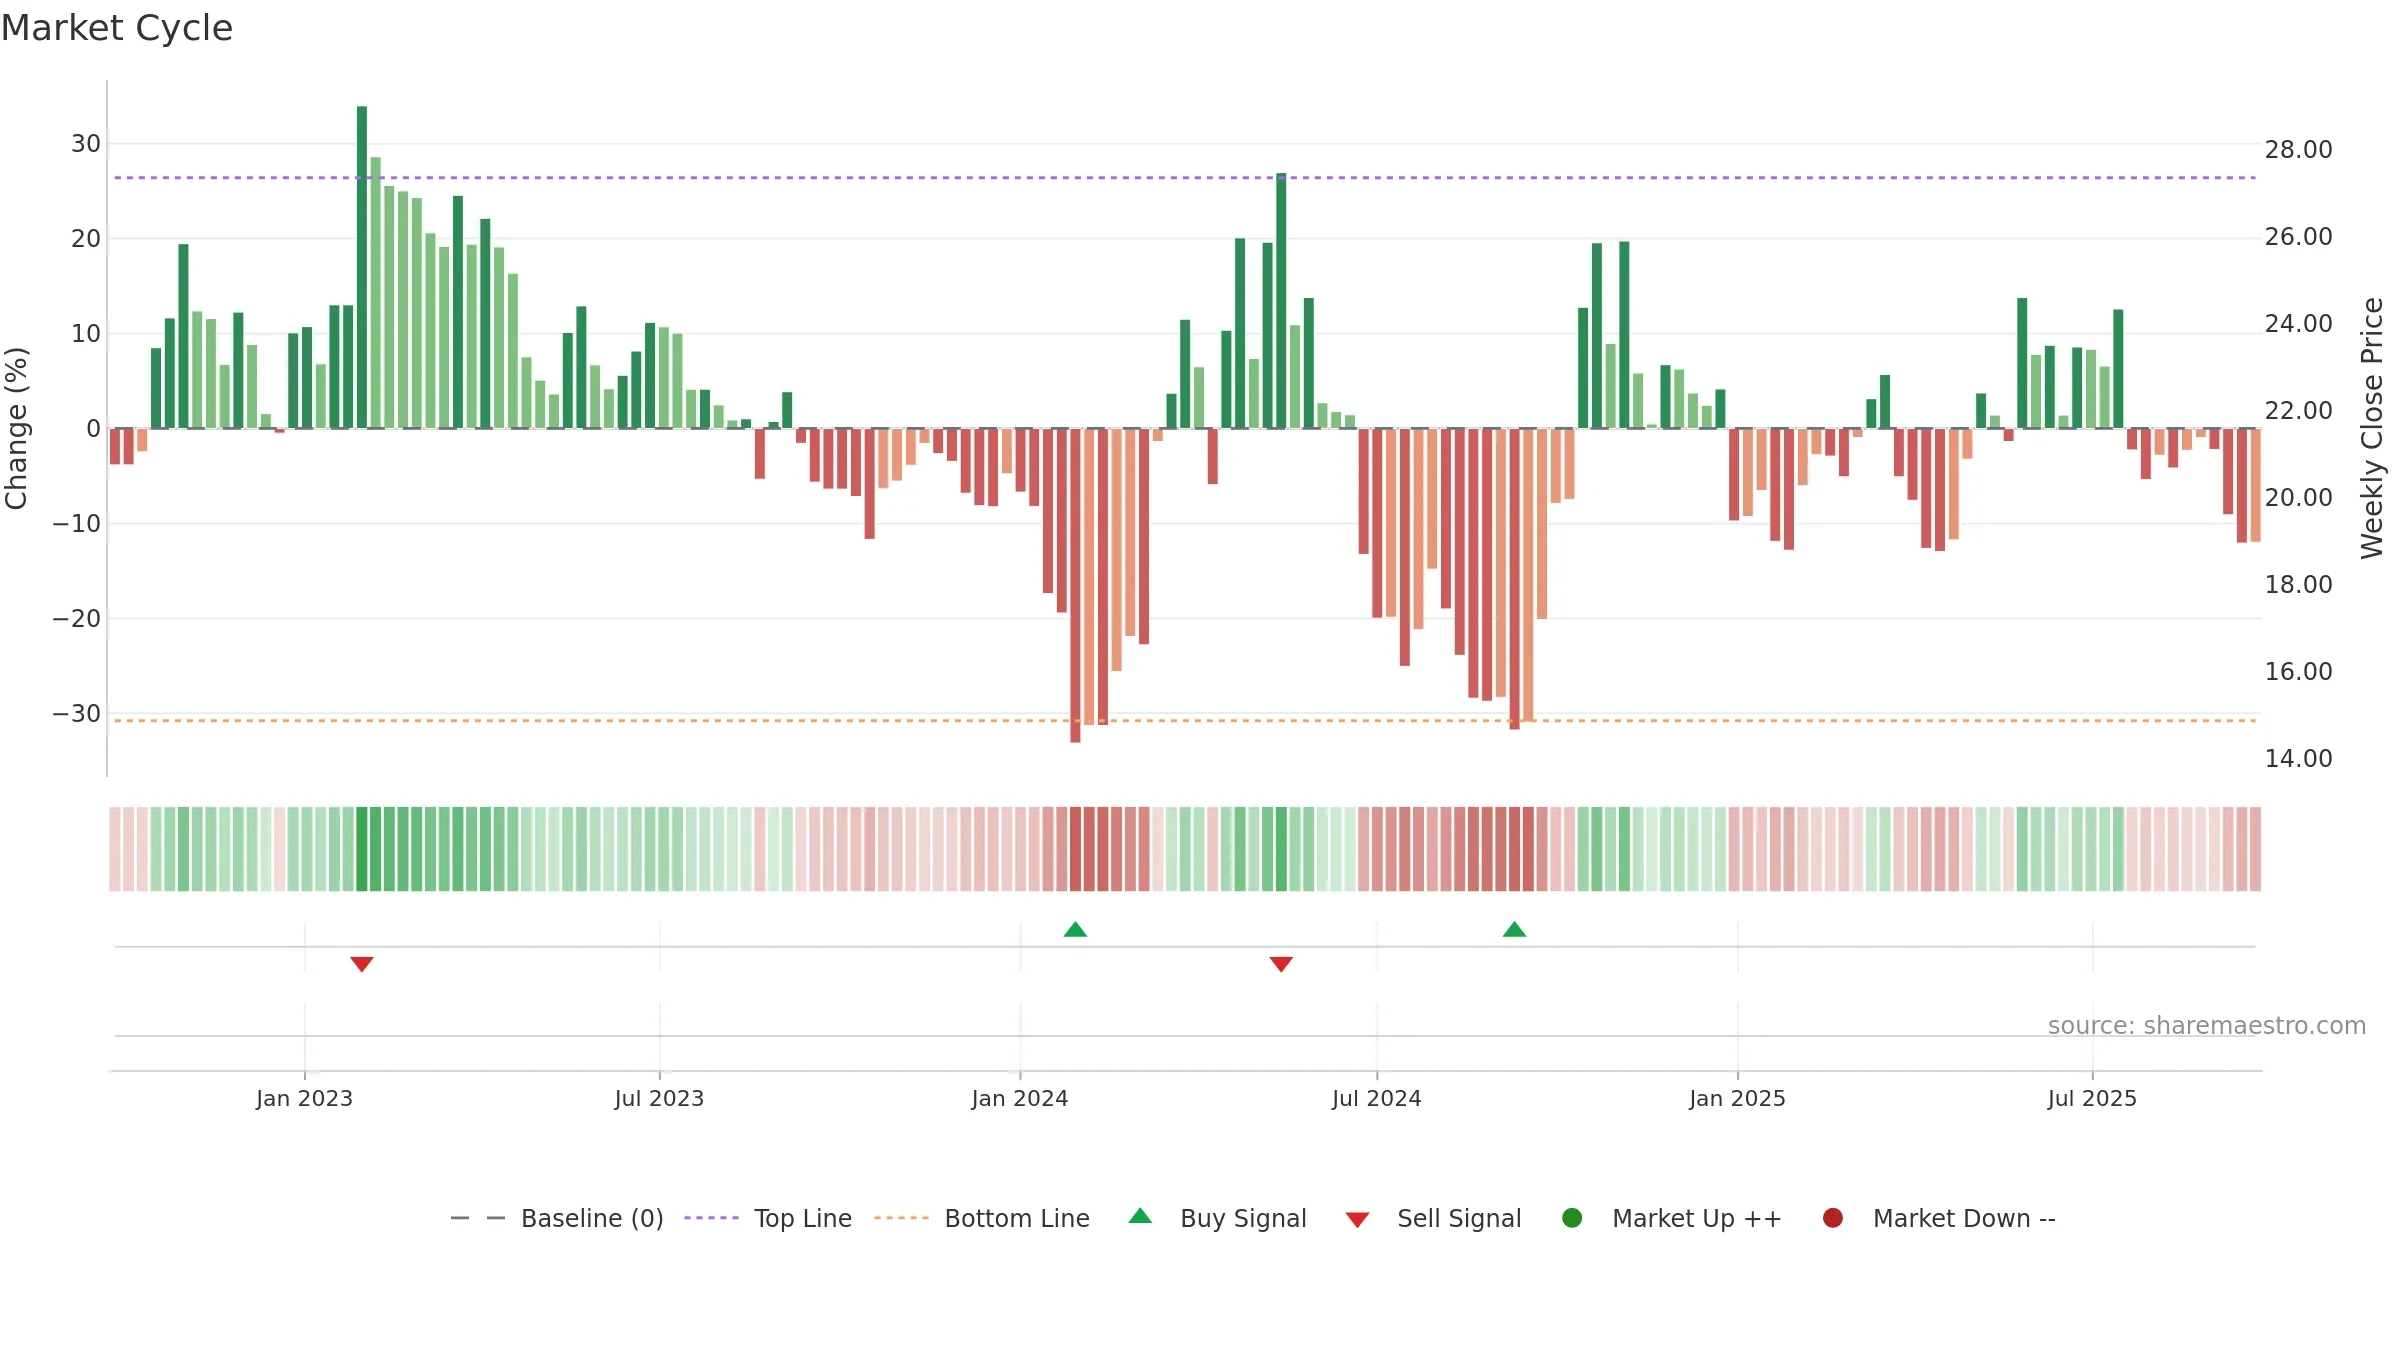Click the Jan 2024 axis label

[x=1020, y=1098]
